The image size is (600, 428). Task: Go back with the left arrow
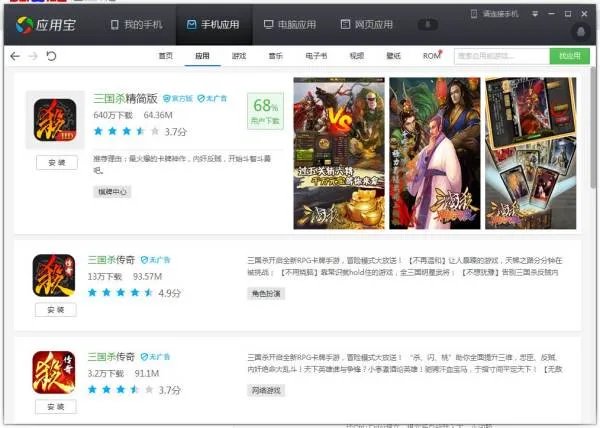pos(15,56)
